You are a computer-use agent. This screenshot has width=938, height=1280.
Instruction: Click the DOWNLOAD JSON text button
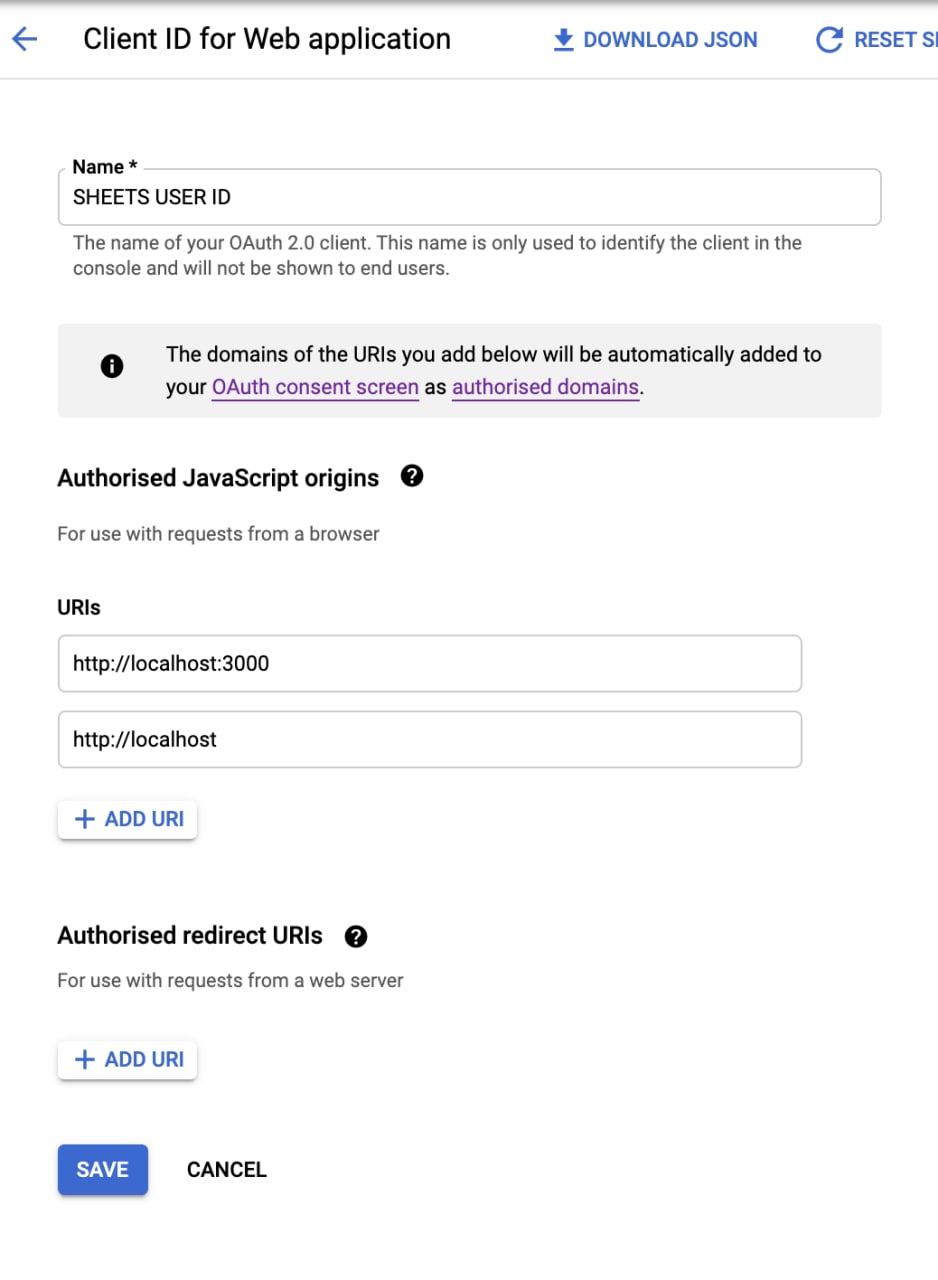point(670,40)
